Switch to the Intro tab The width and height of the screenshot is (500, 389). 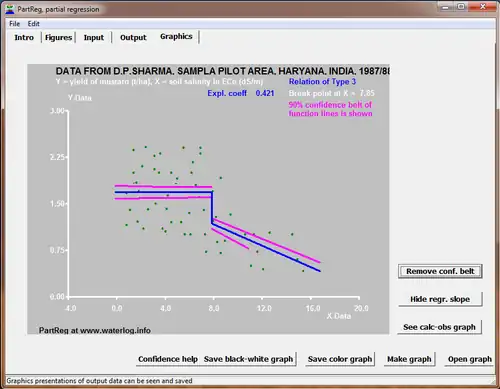coord(24,37)
